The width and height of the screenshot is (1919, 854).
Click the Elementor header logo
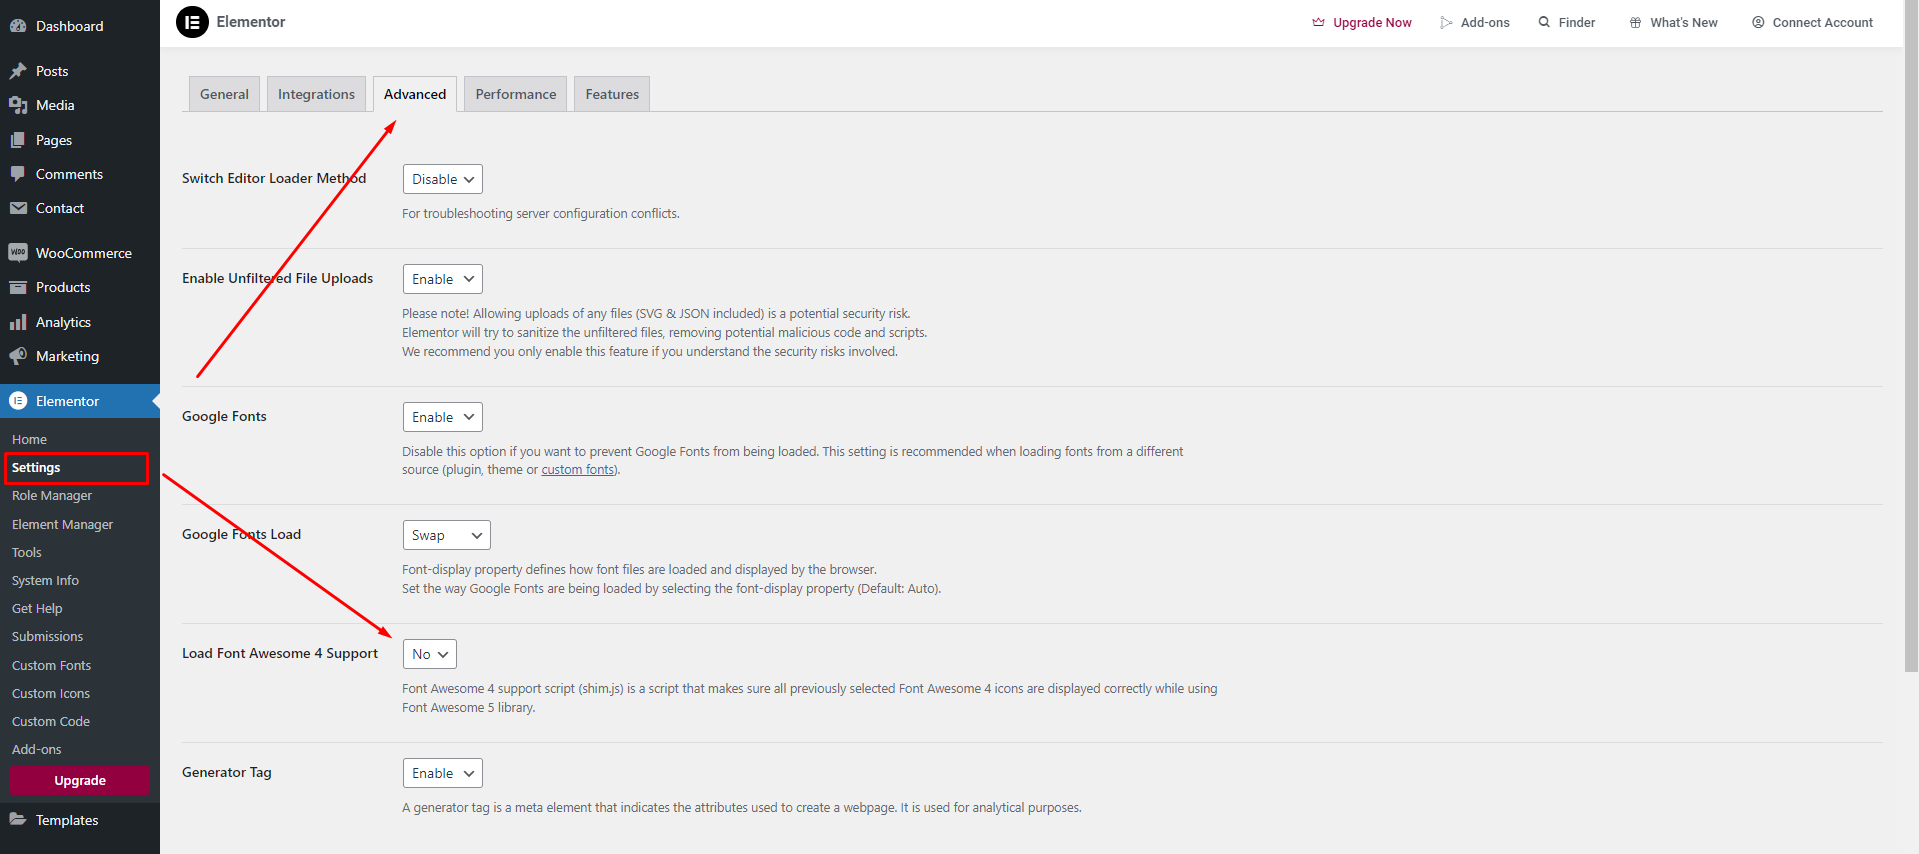(193, 22)
